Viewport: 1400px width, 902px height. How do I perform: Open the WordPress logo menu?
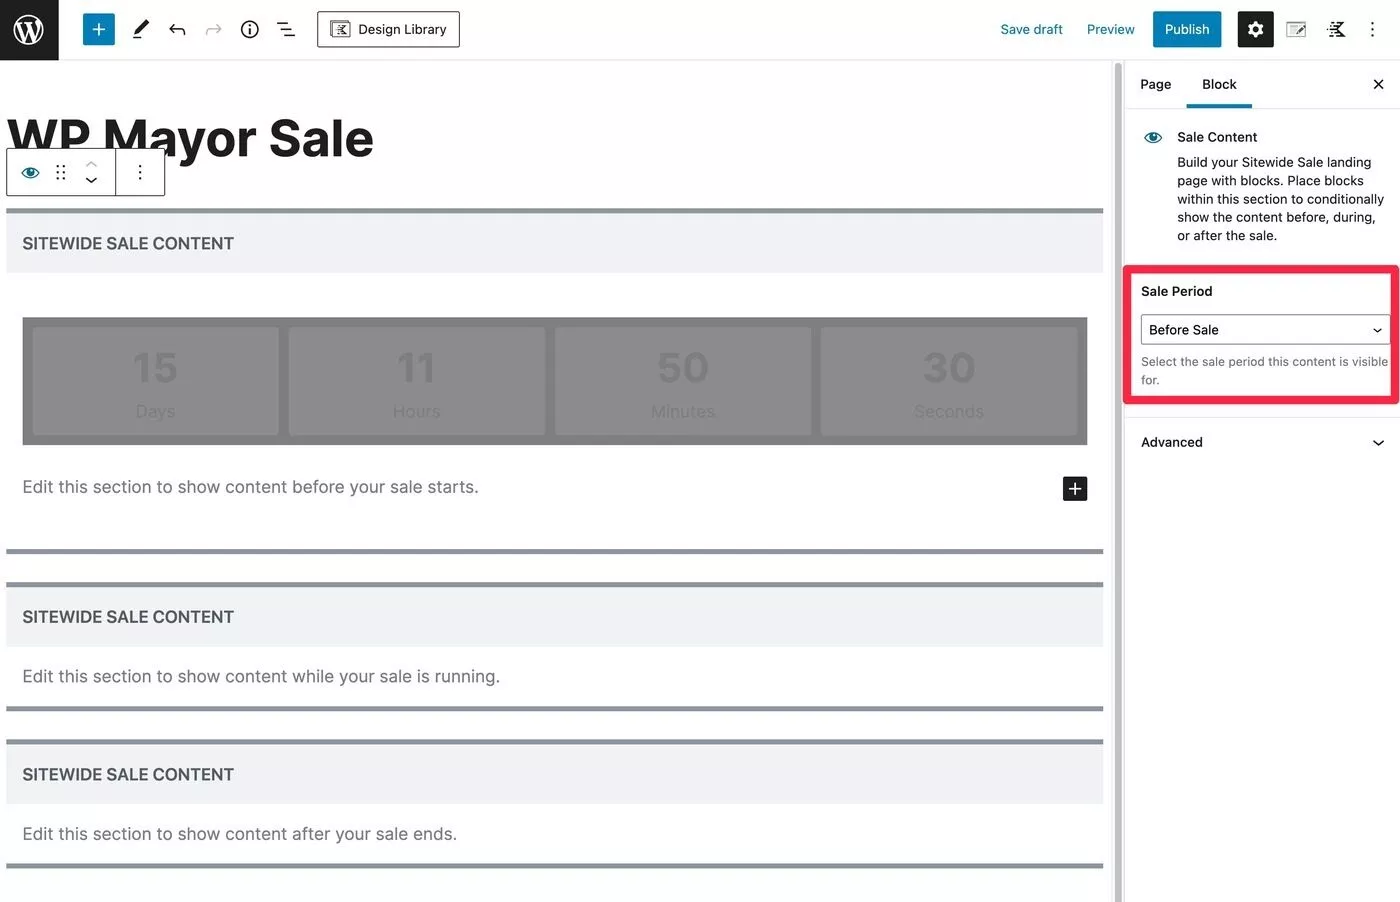29,30
